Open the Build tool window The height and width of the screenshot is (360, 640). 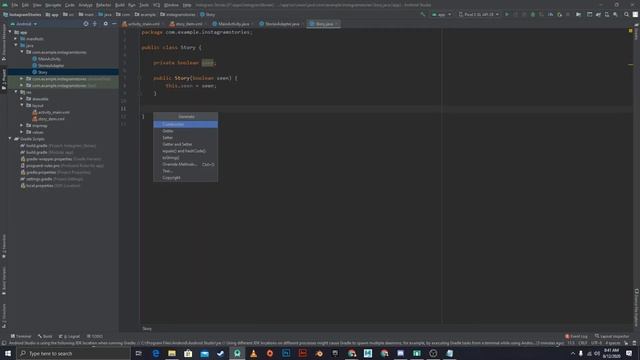click(x=45, y=336)
